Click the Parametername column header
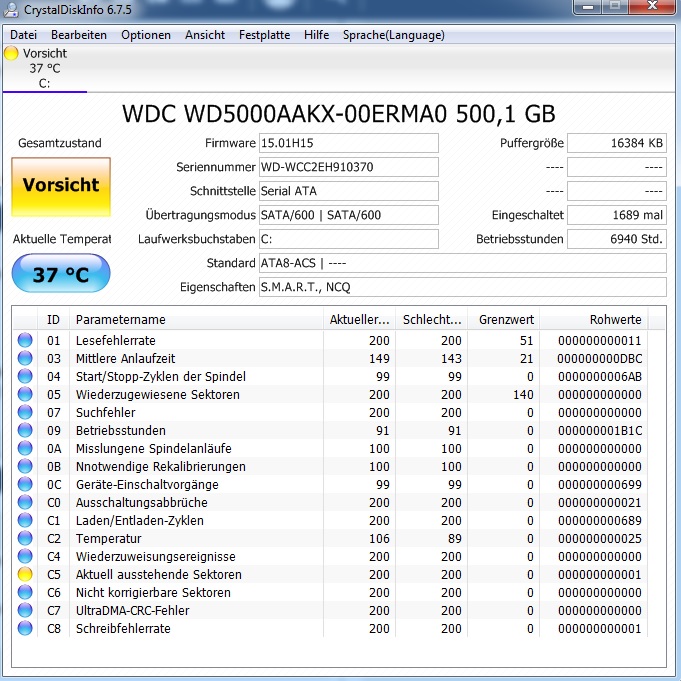Screen dimensions: 681x681 (196, 320)
